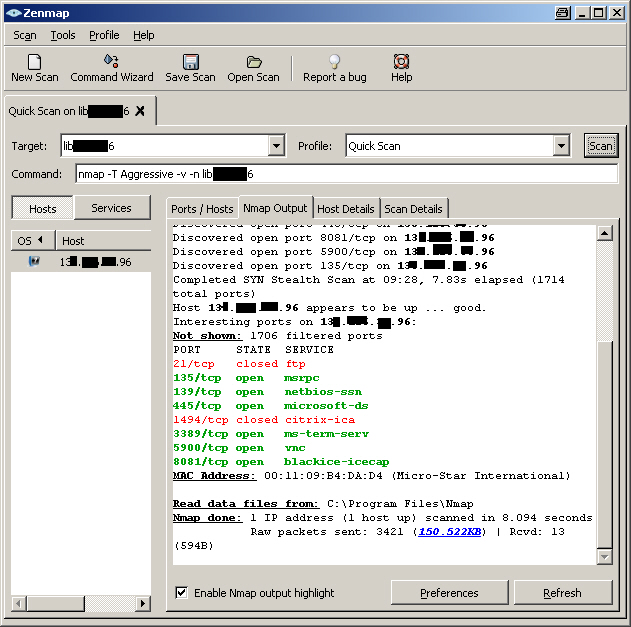Expand the Profile dropdown arrow
The height and width of the screenshot is (627, 631).
(561, 146)
